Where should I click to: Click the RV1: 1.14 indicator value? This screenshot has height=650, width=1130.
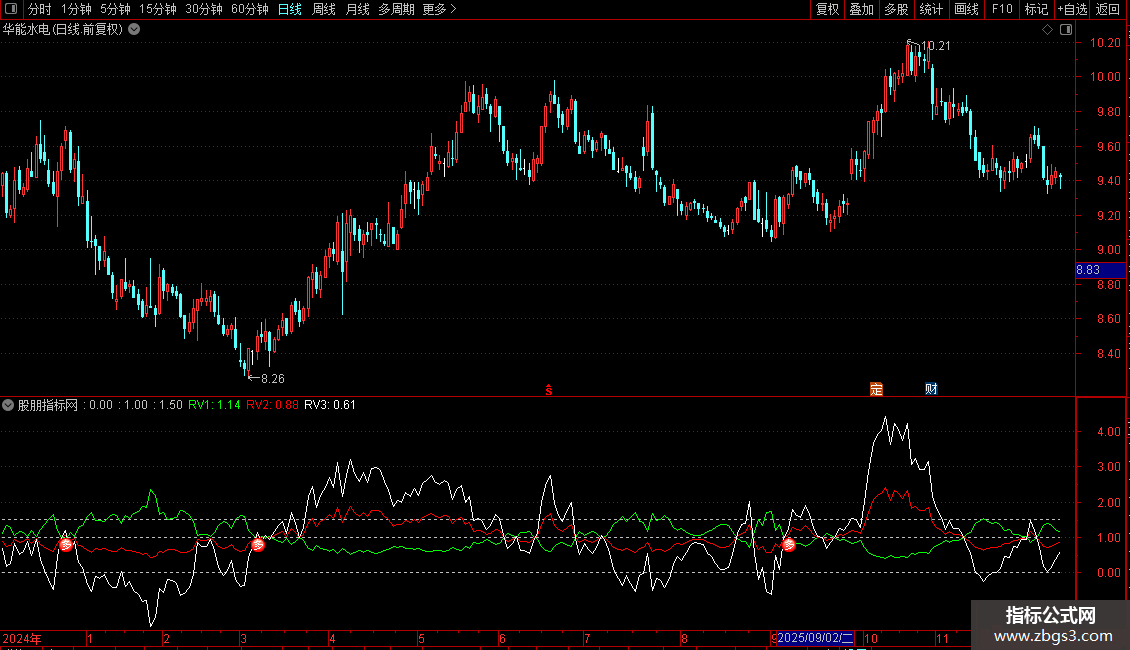click(x=214, y=405)
